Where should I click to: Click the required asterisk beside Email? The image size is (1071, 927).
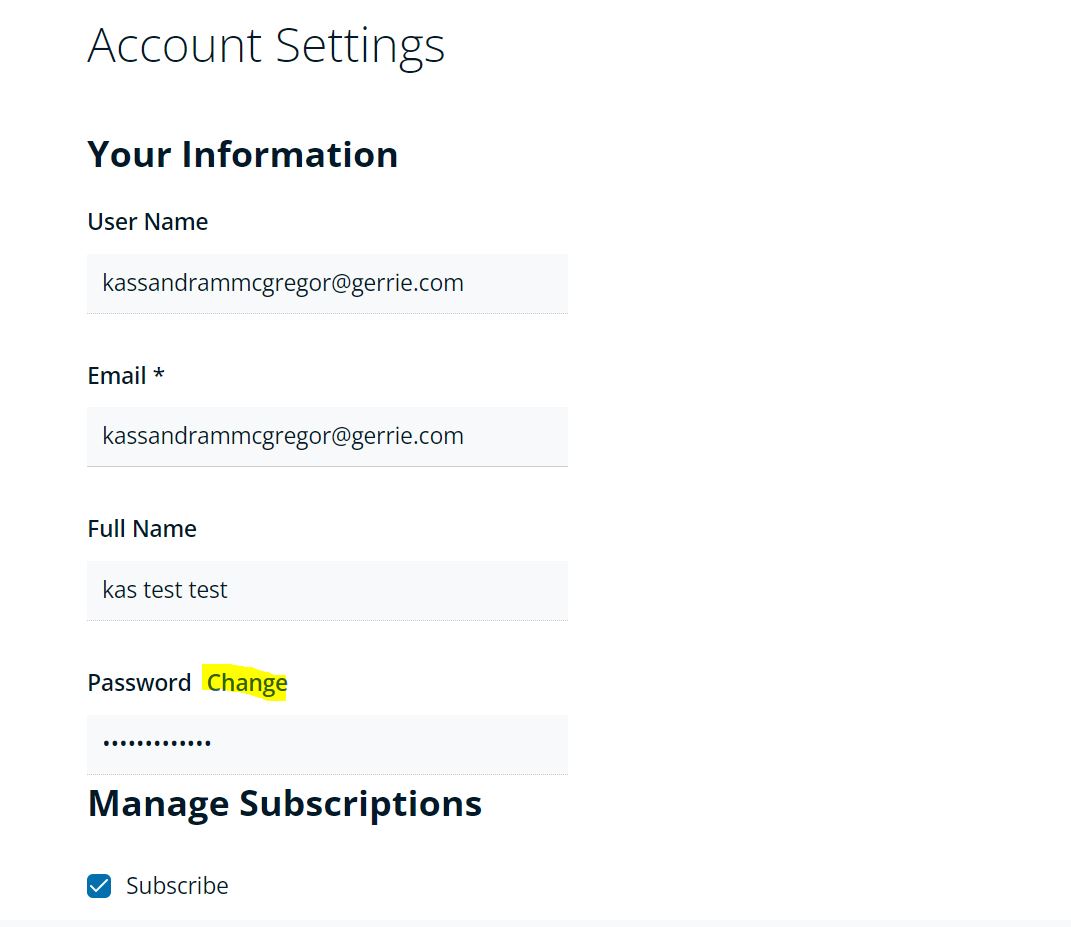click(158, 374)
